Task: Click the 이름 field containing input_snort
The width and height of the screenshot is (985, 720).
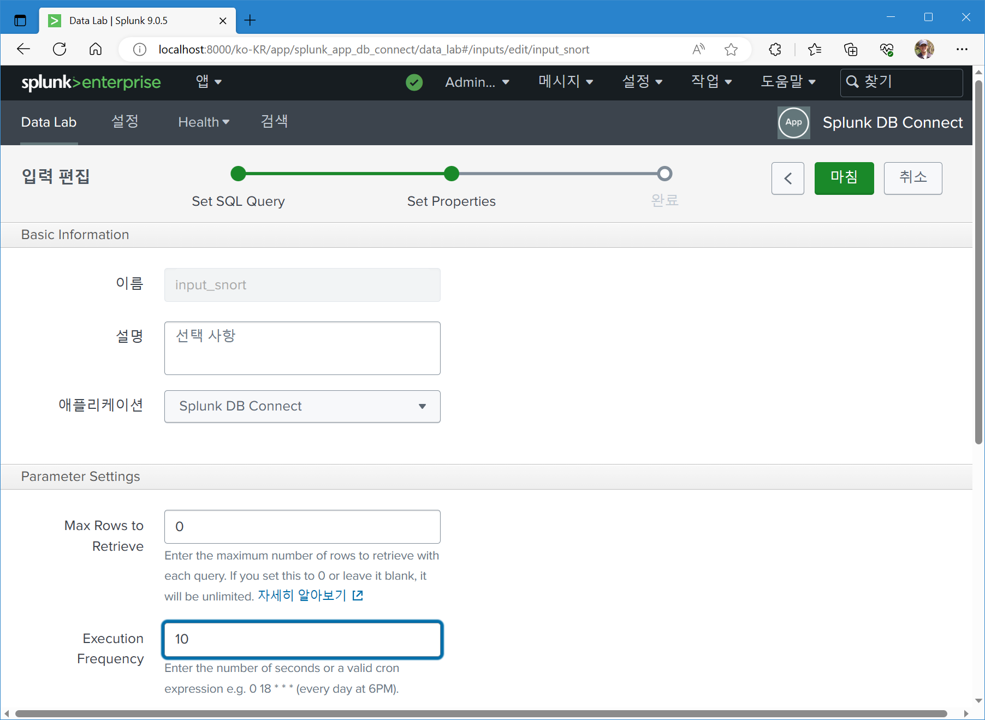Action: click(x=302, y=285)
